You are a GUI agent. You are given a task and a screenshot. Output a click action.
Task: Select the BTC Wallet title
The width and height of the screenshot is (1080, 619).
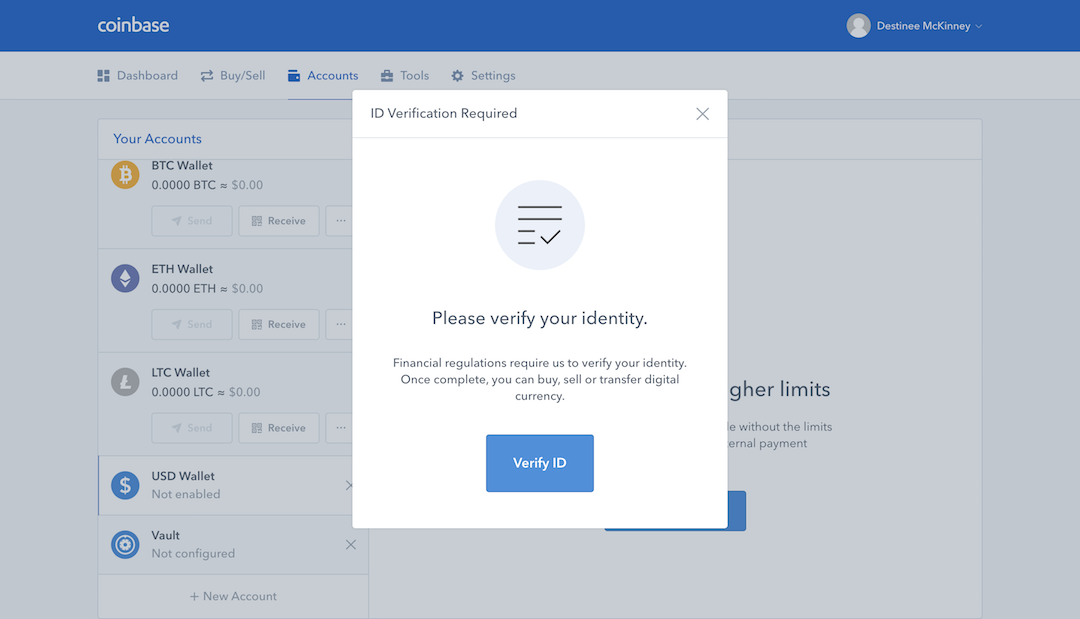(x=182, y=166)
